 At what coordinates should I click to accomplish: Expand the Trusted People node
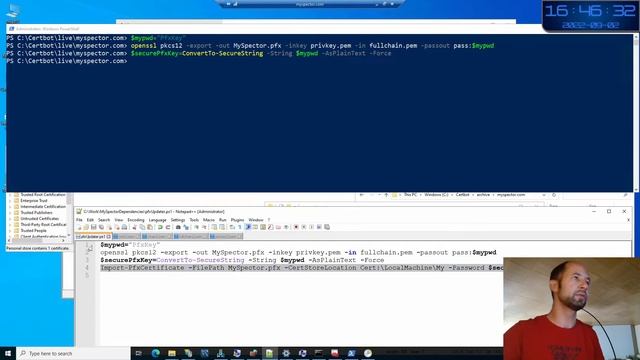click(10, 231)
